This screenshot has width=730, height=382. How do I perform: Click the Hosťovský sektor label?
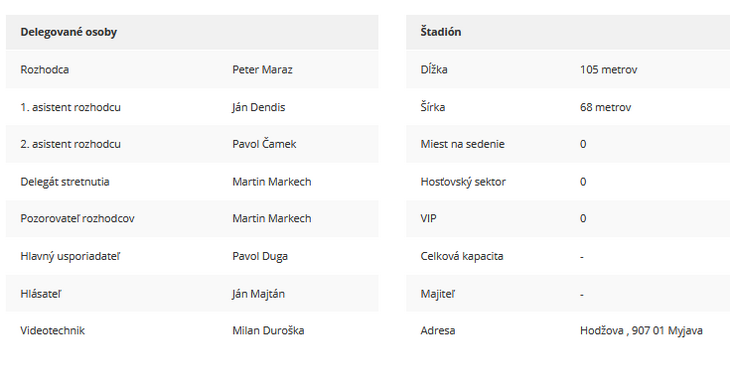pyautogui.click(x=463, y=181)
